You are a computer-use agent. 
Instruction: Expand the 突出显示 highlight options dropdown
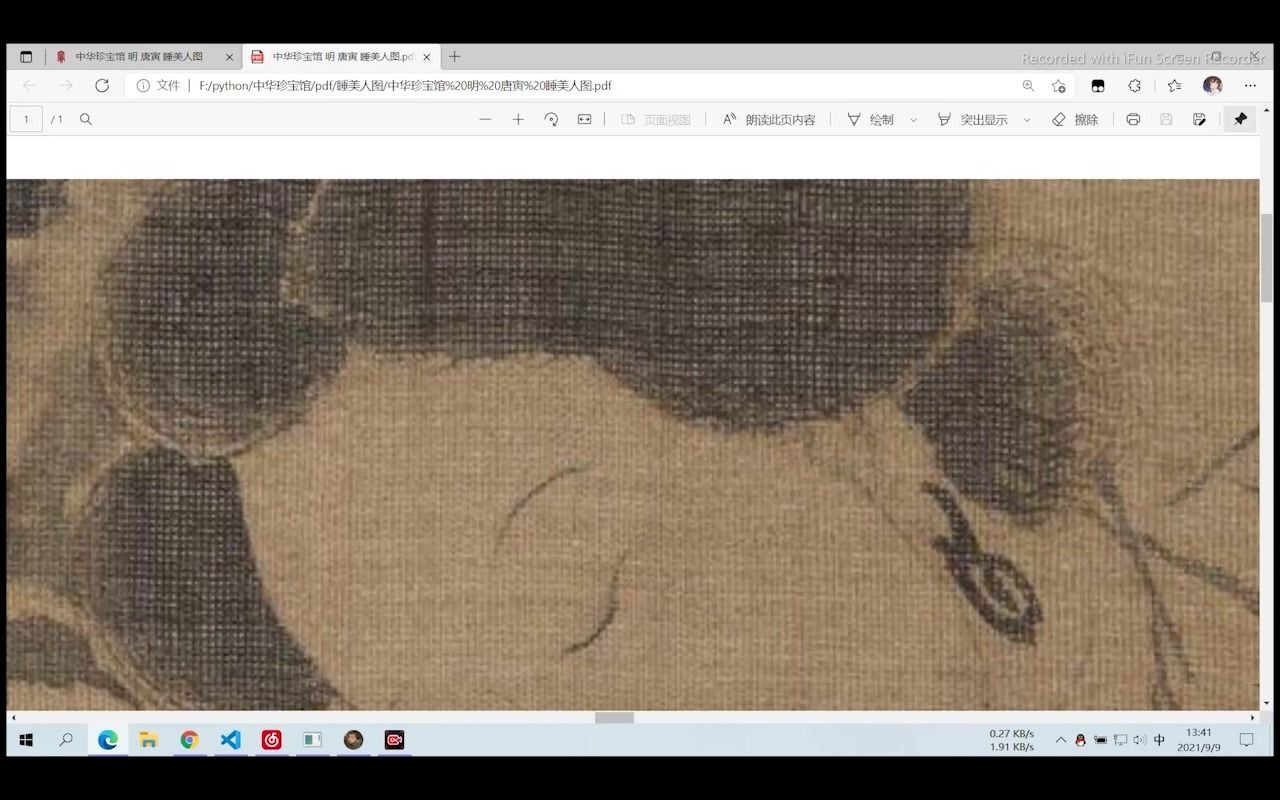coord(1027,119)
